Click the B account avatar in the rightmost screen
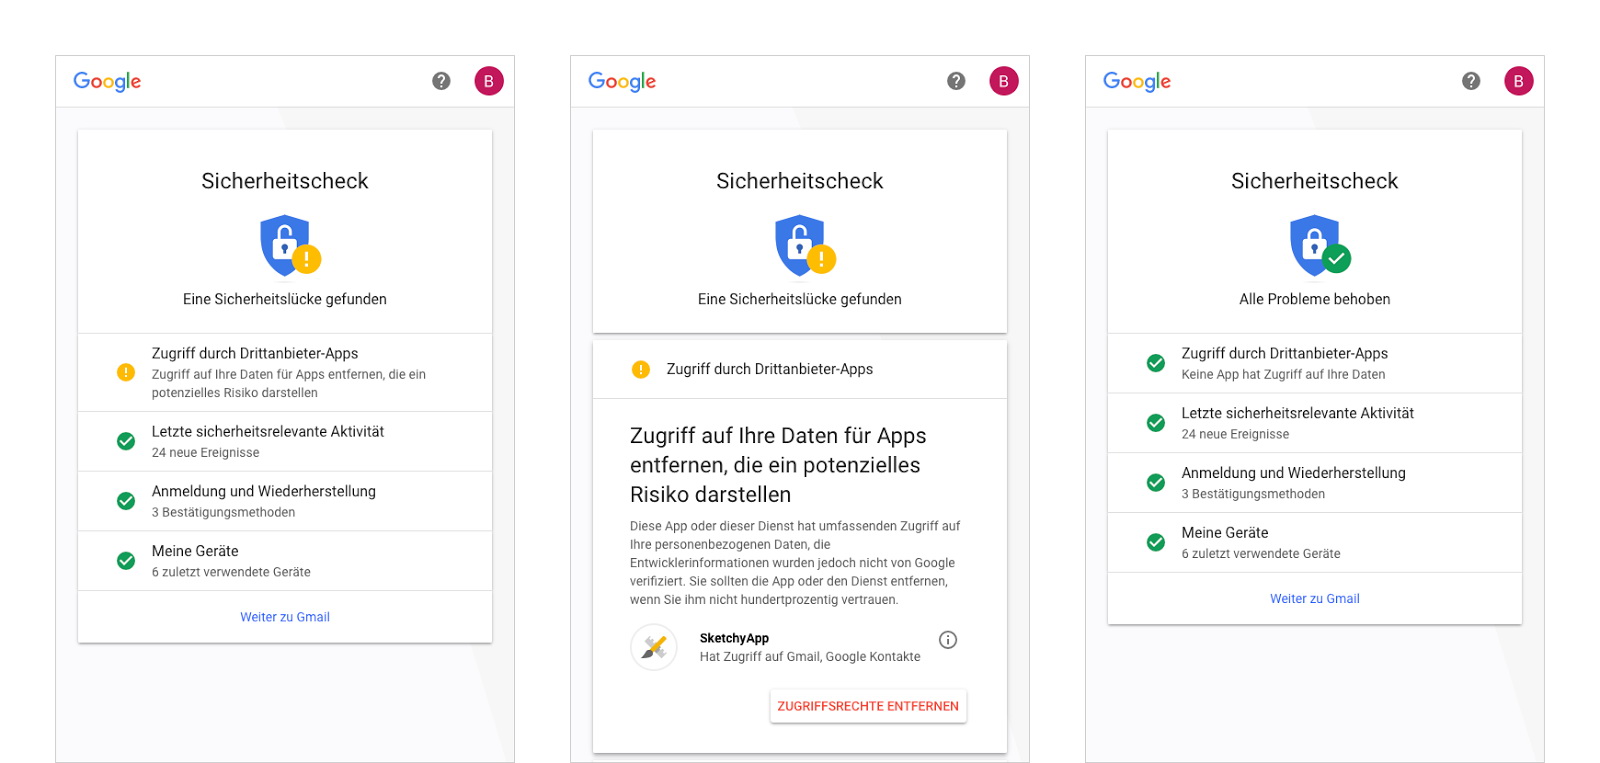Viewport: 1600px width, 763px height. pyautogui.click(x=1518, y=81)
